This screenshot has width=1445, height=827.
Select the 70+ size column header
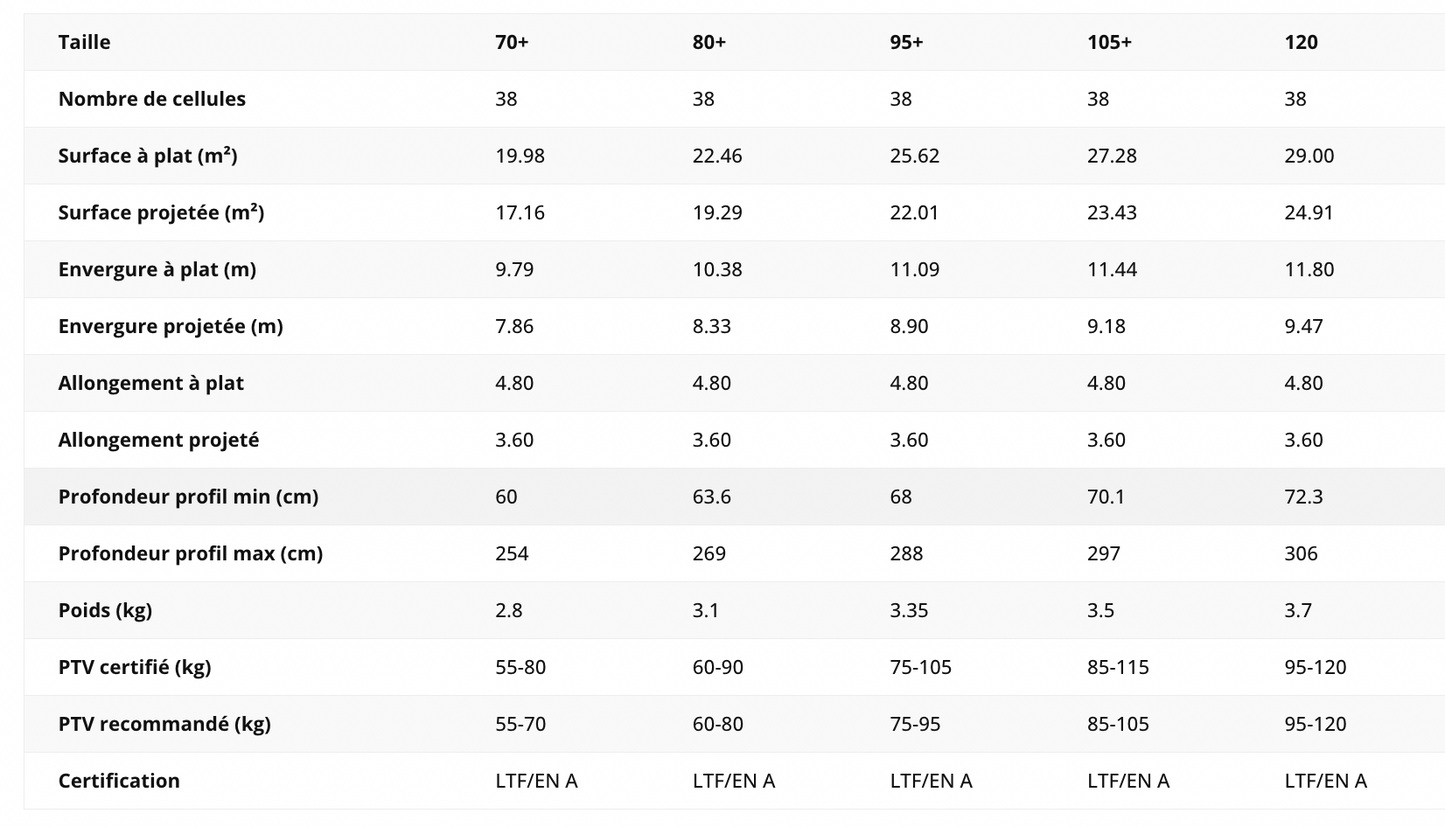[511, 42]
